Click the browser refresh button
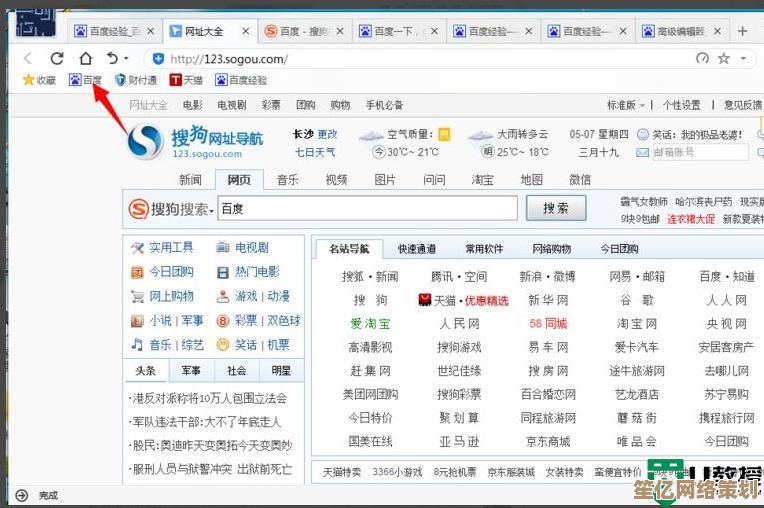This screenshot has width=764, height=508. [57, 59]
